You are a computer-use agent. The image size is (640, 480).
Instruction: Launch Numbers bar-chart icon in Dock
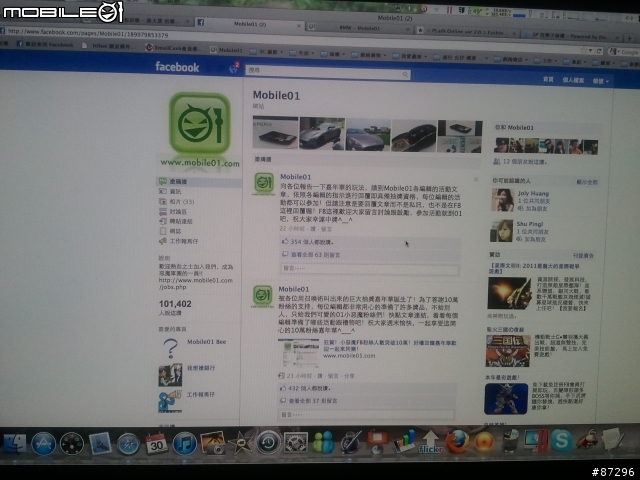click(404, 442)
